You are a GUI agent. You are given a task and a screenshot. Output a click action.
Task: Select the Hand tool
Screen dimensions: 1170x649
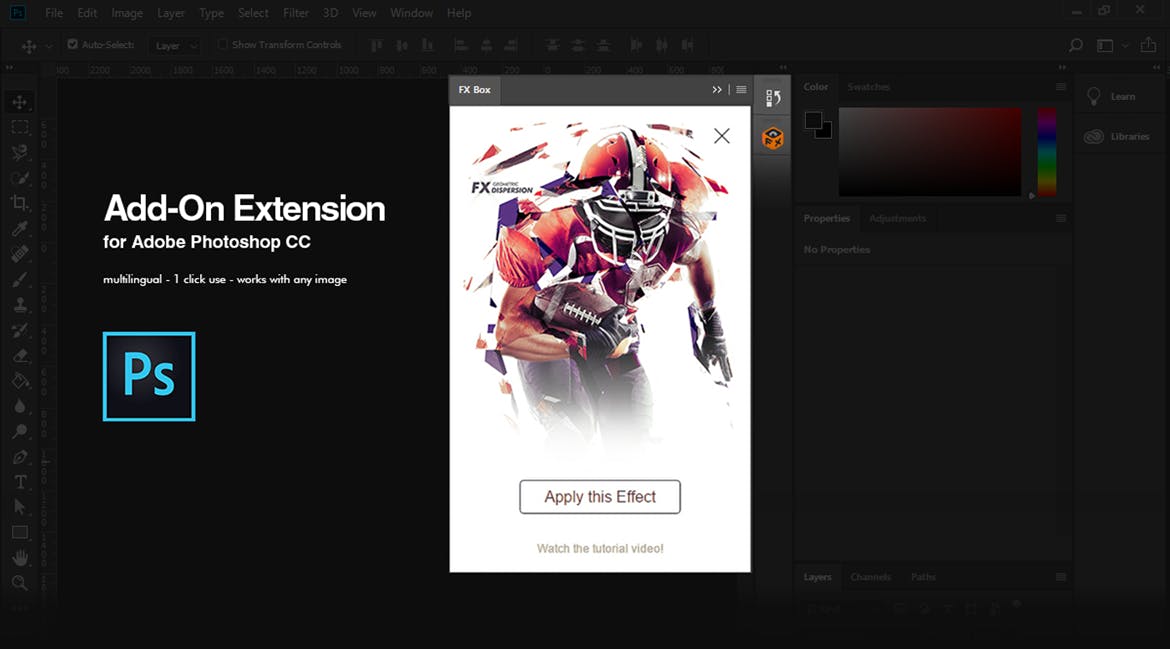(22, 558)
